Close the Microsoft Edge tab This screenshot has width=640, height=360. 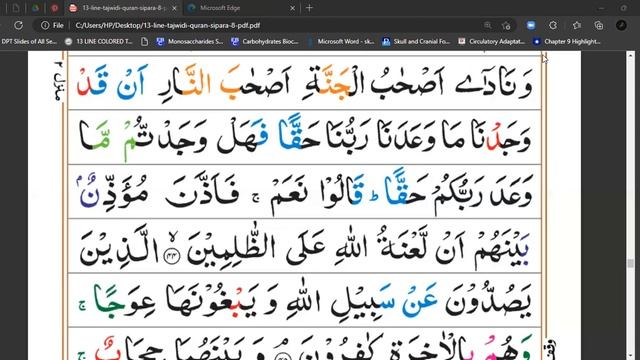click(x=292, y=8)
